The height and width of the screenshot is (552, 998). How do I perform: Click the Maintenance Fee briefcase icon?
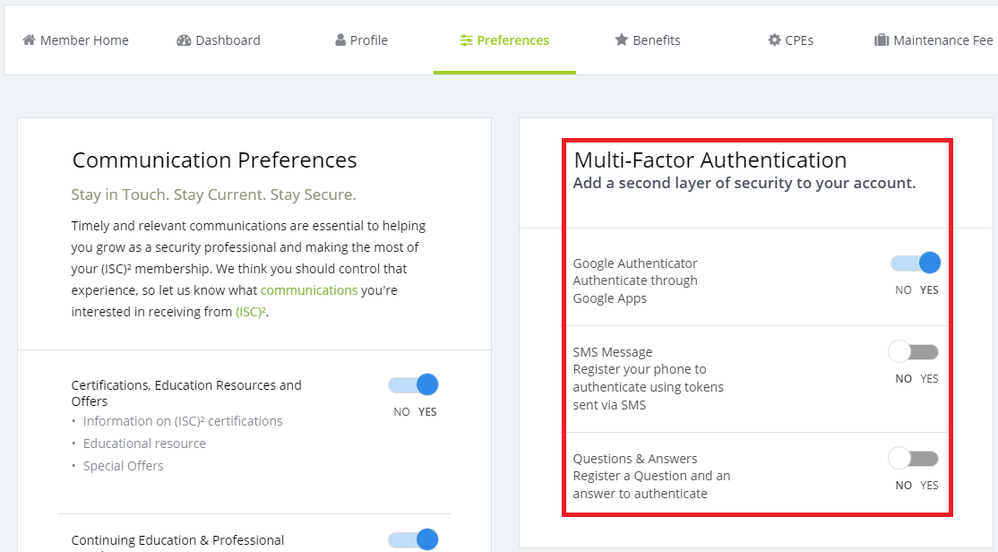pyautogui.click(x=881, y=41)
